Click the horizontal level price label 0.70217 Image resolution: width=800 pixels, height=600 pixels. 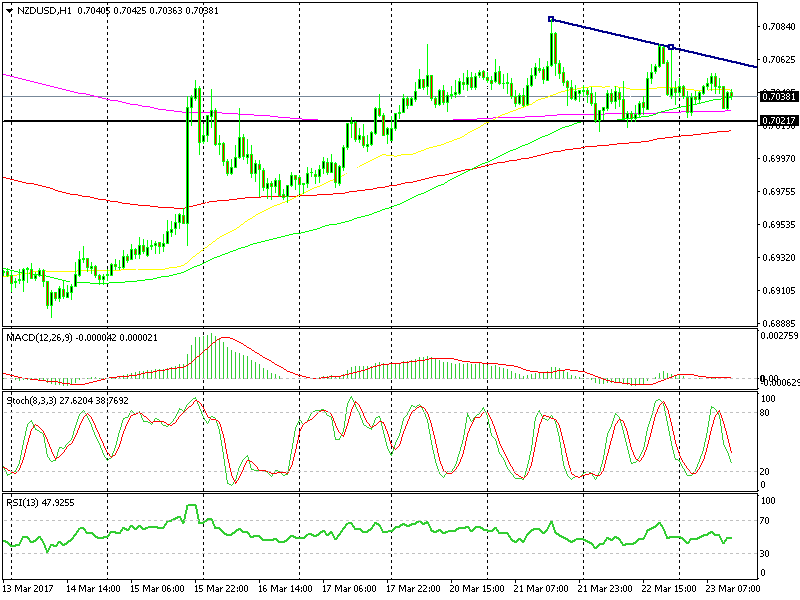coord(778,121)
